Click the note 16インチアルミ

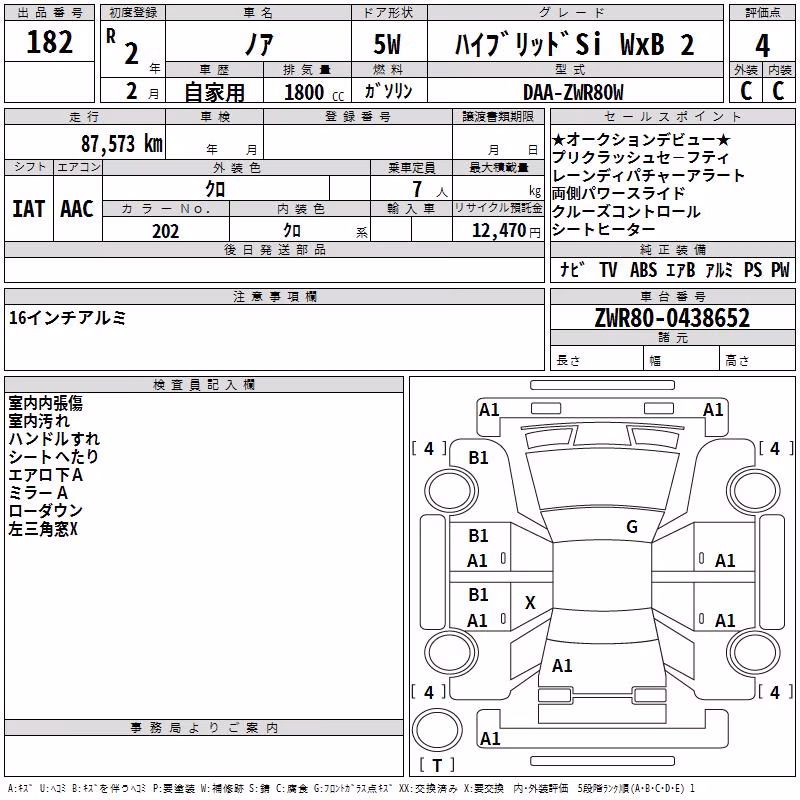click(x=67, y=318)
